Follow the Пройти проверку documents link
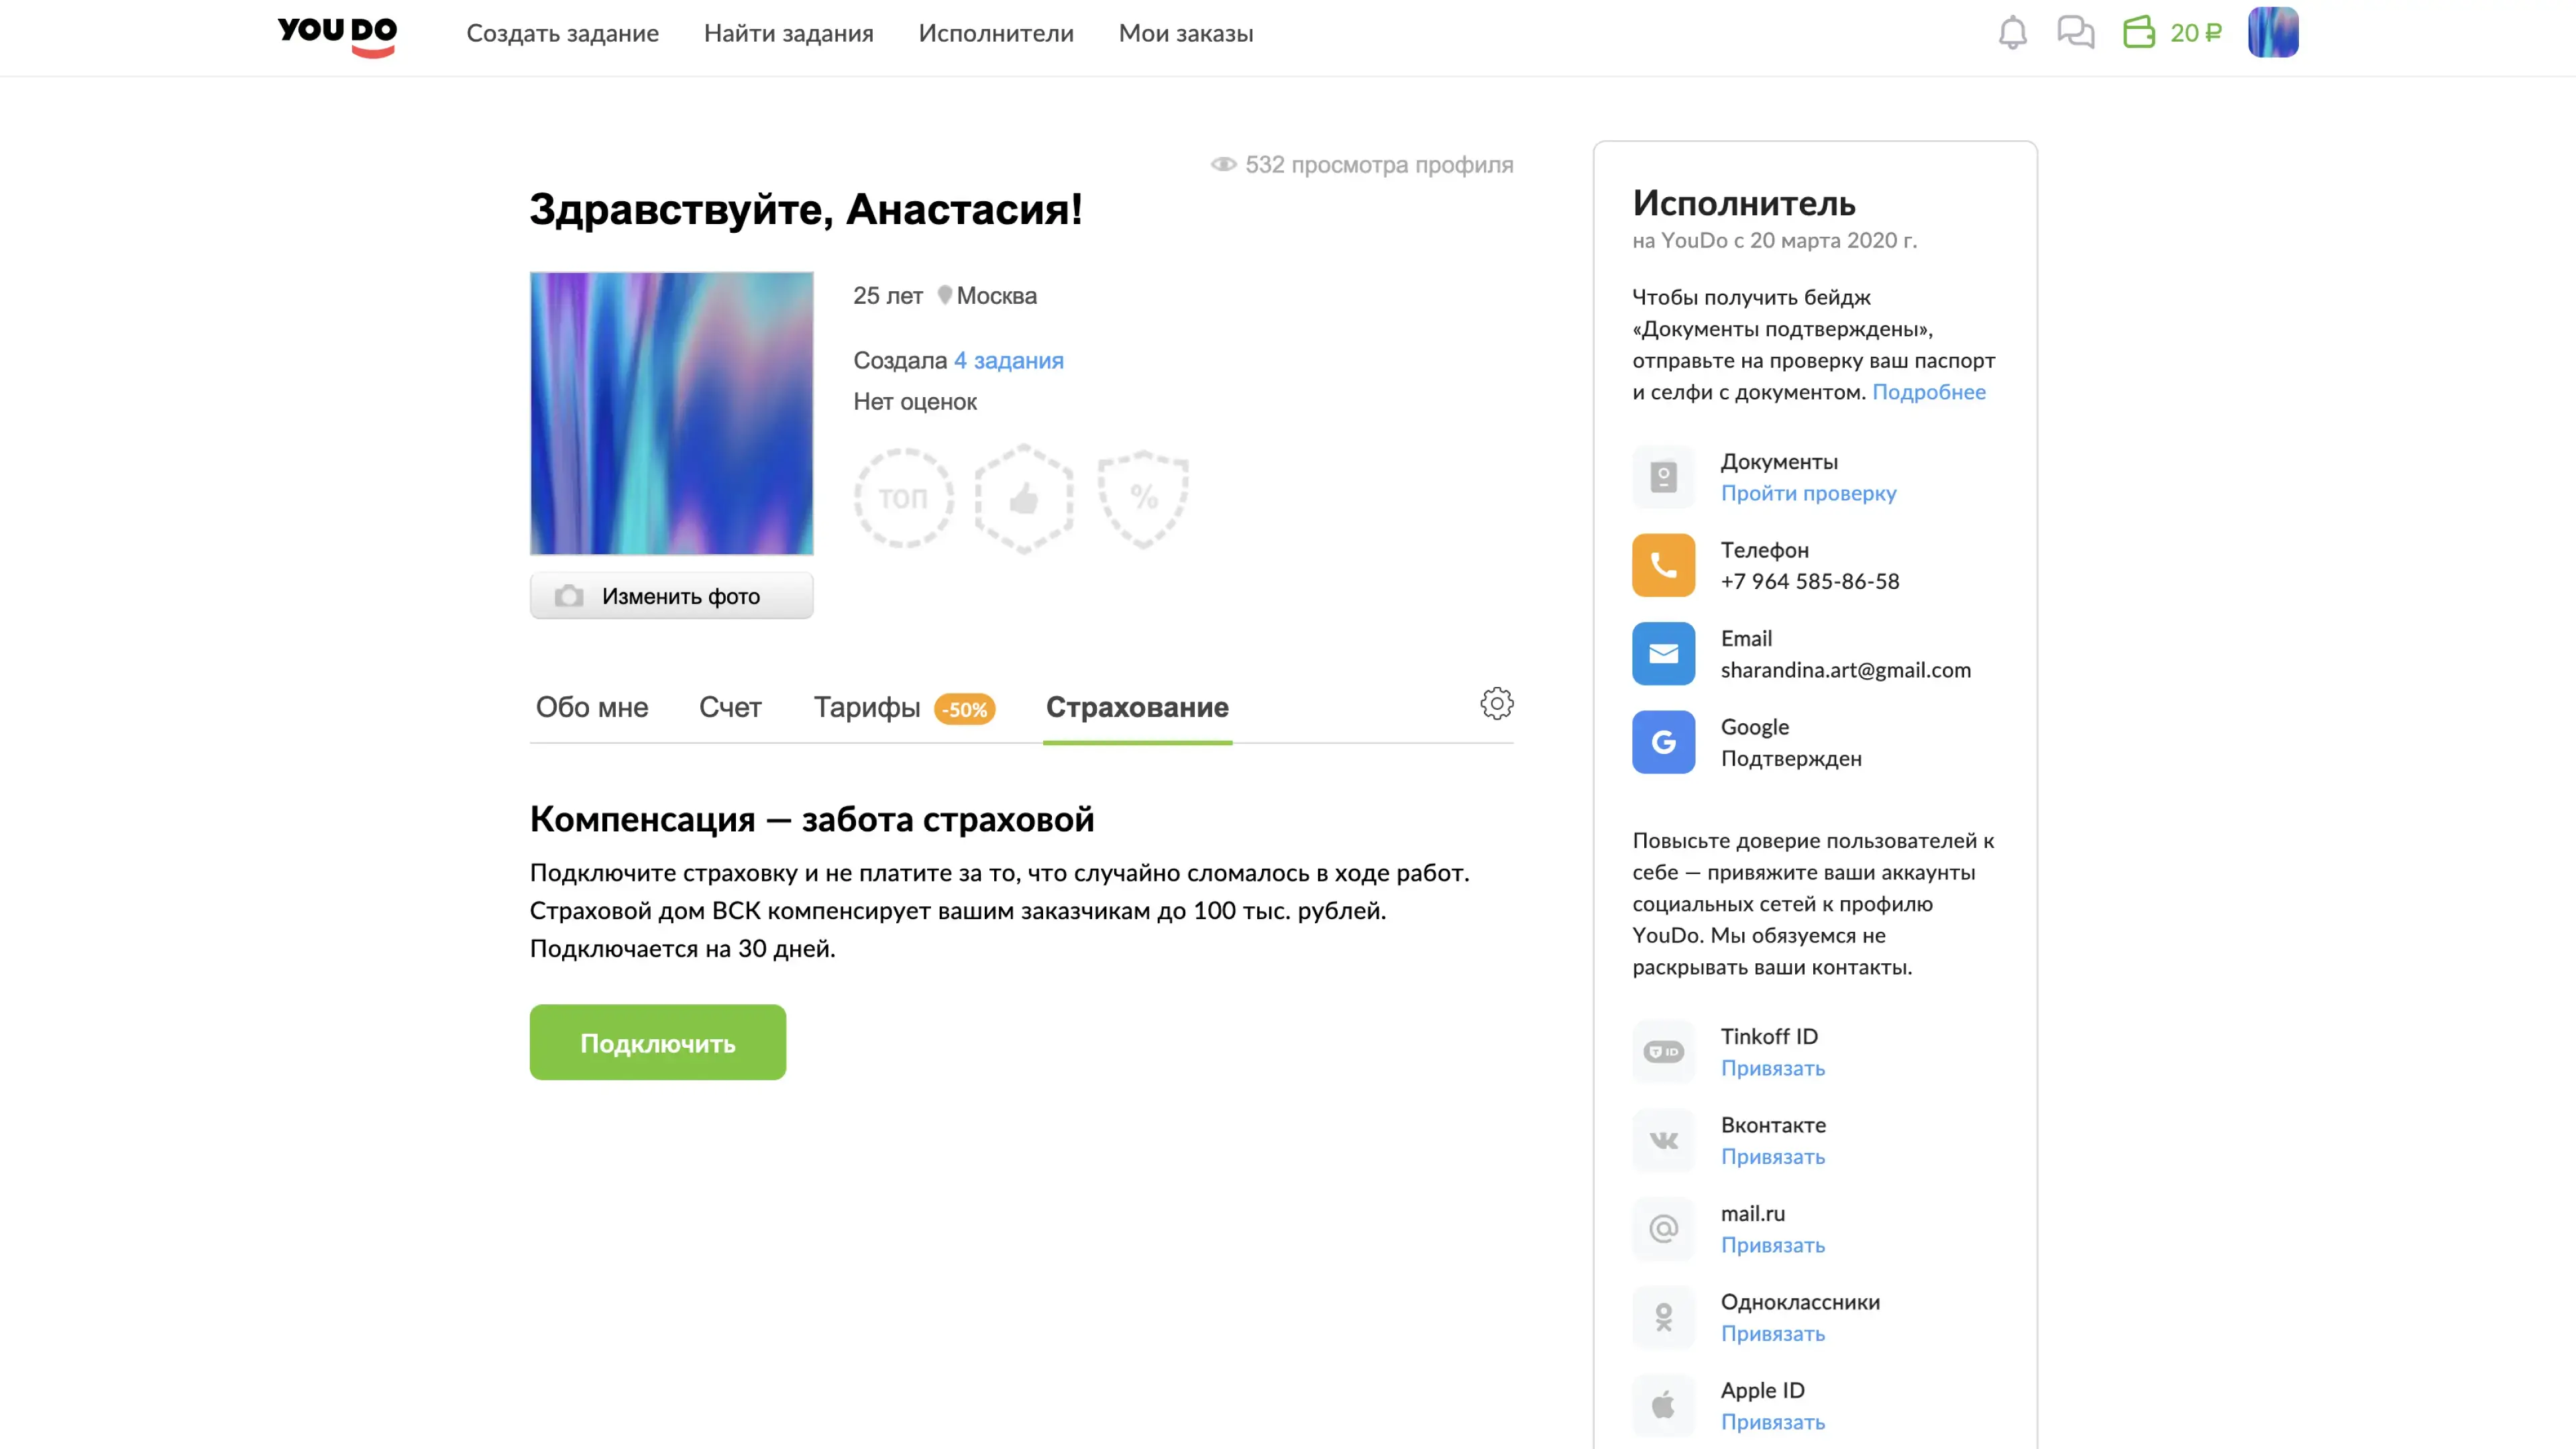Image resolution: width=2576 pixels, height=1449 pixels. [1808, 493]
